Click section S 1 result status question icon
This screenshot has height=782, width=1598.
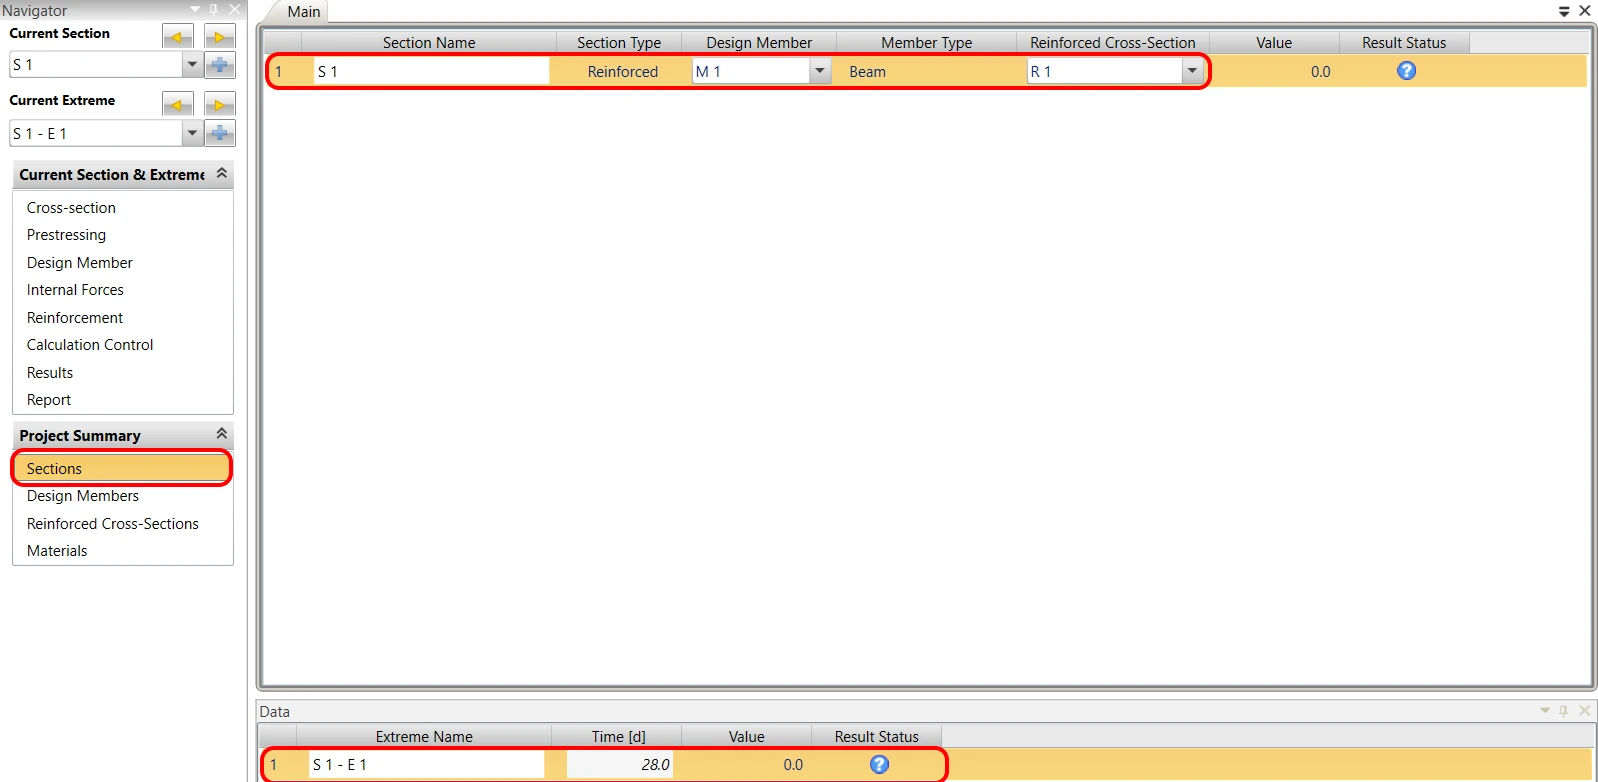point(1406,71)
